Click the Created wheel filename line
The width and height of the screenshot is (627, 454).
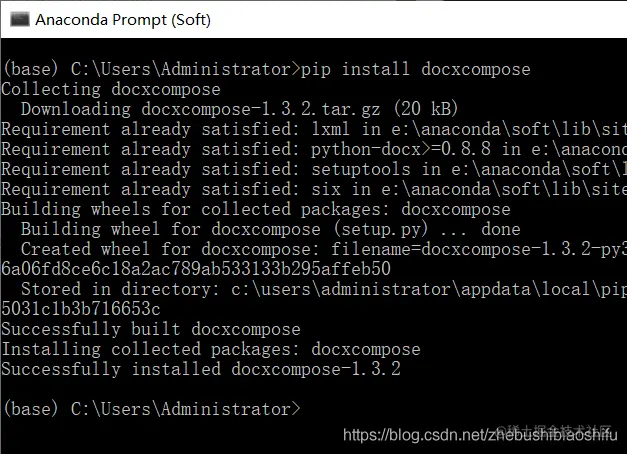[324, 249]
